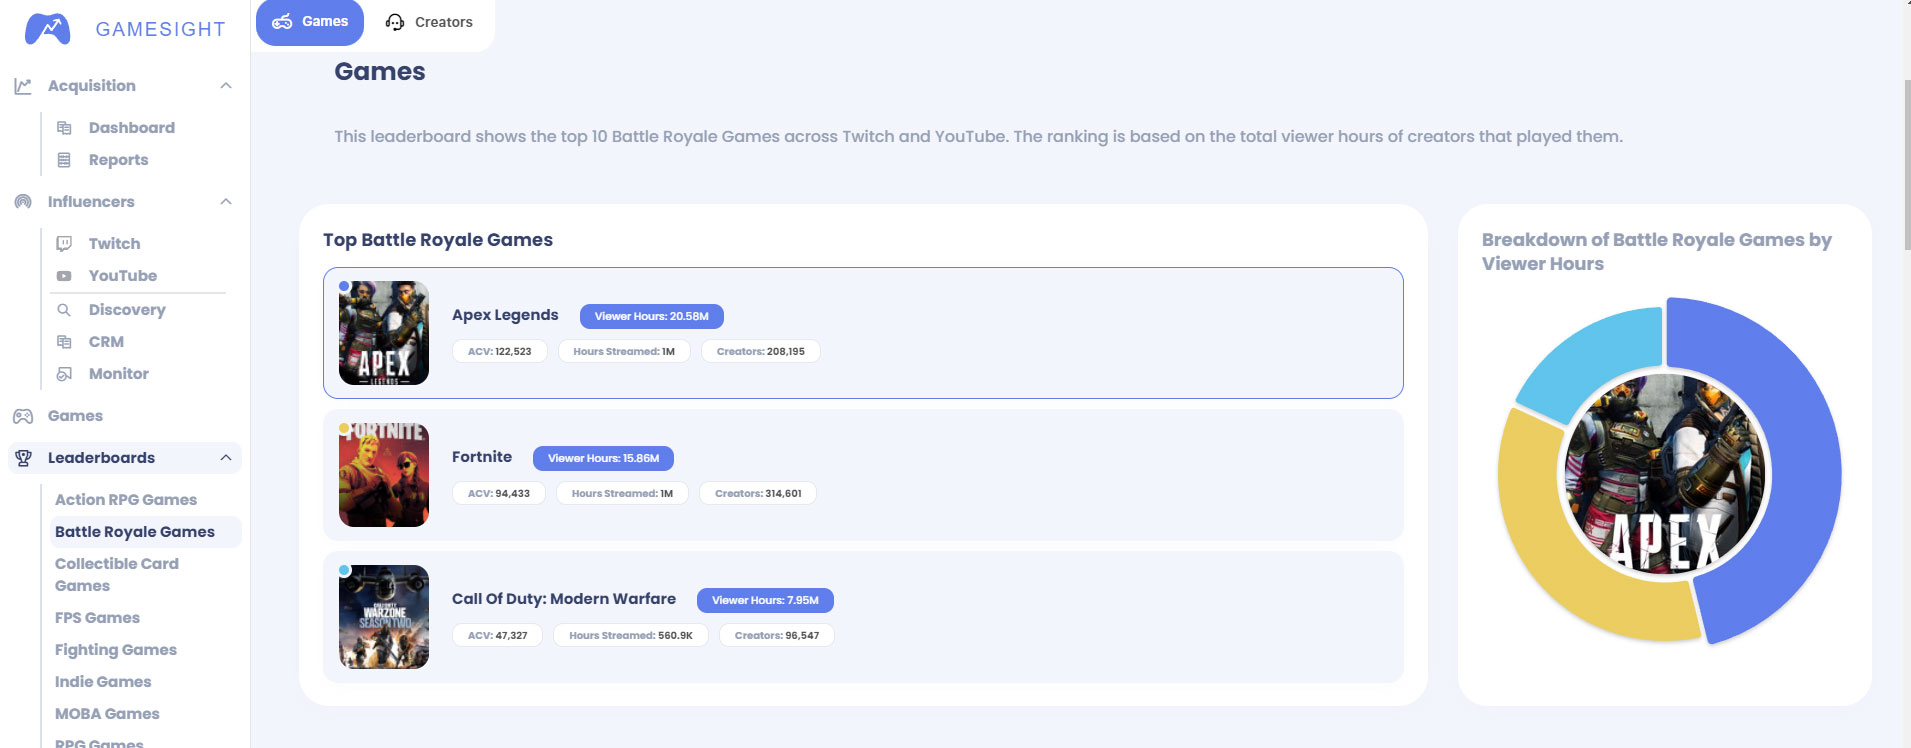The image size is (1911, 748).
Task: Collapse the Leaderboards section chevron
Action: click(226, 458)
